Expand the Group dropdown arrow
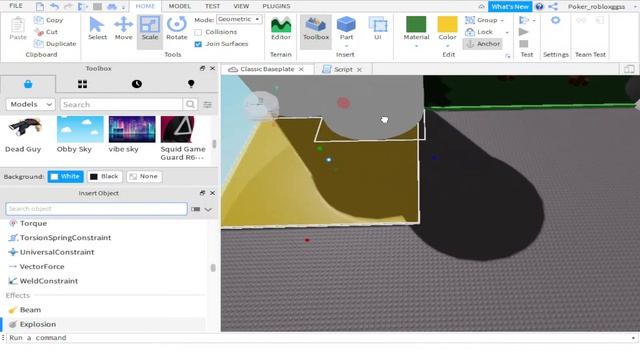 [x=502, y=20]
